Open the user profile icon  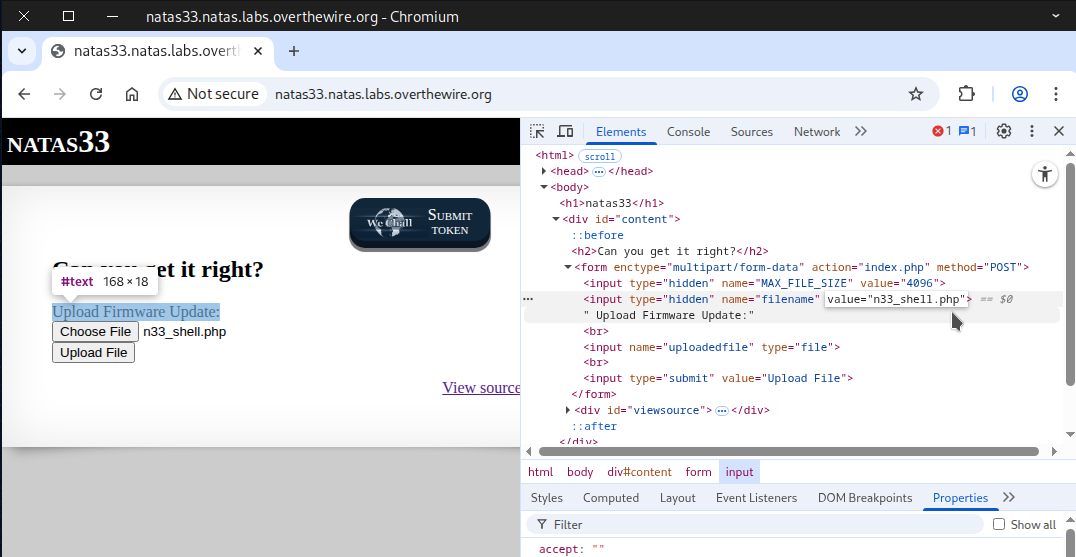(1020, 94)
